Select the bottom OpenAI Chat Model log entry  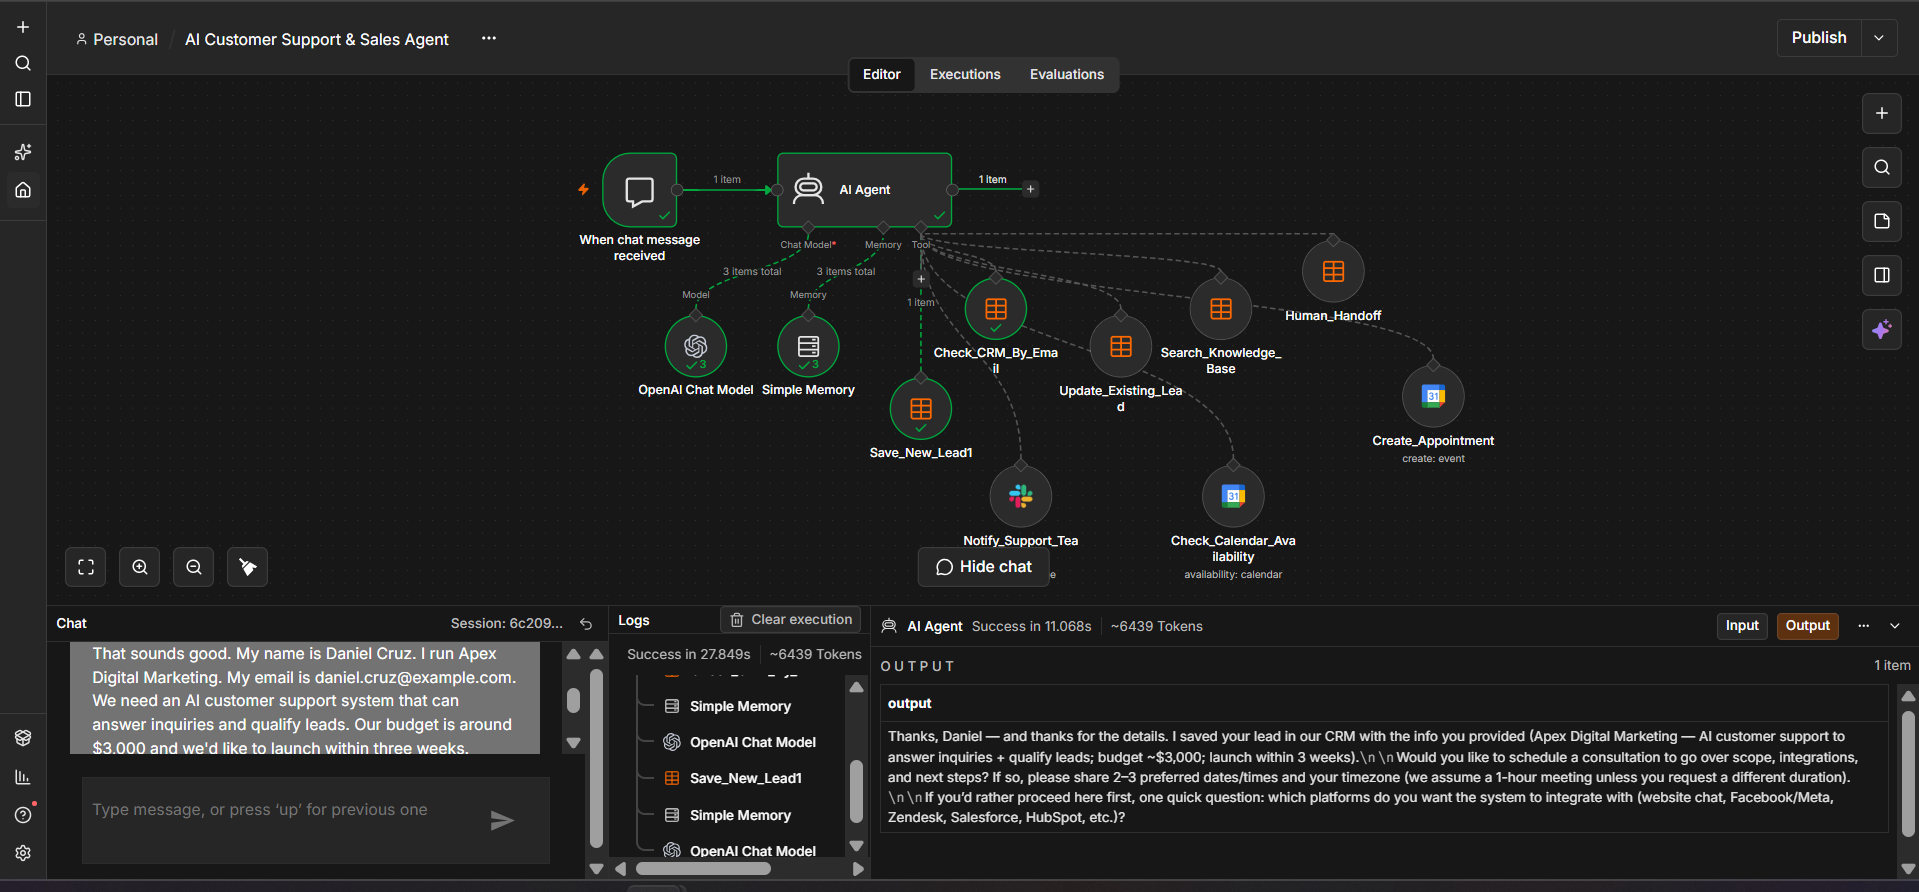[x=752, y=851]
